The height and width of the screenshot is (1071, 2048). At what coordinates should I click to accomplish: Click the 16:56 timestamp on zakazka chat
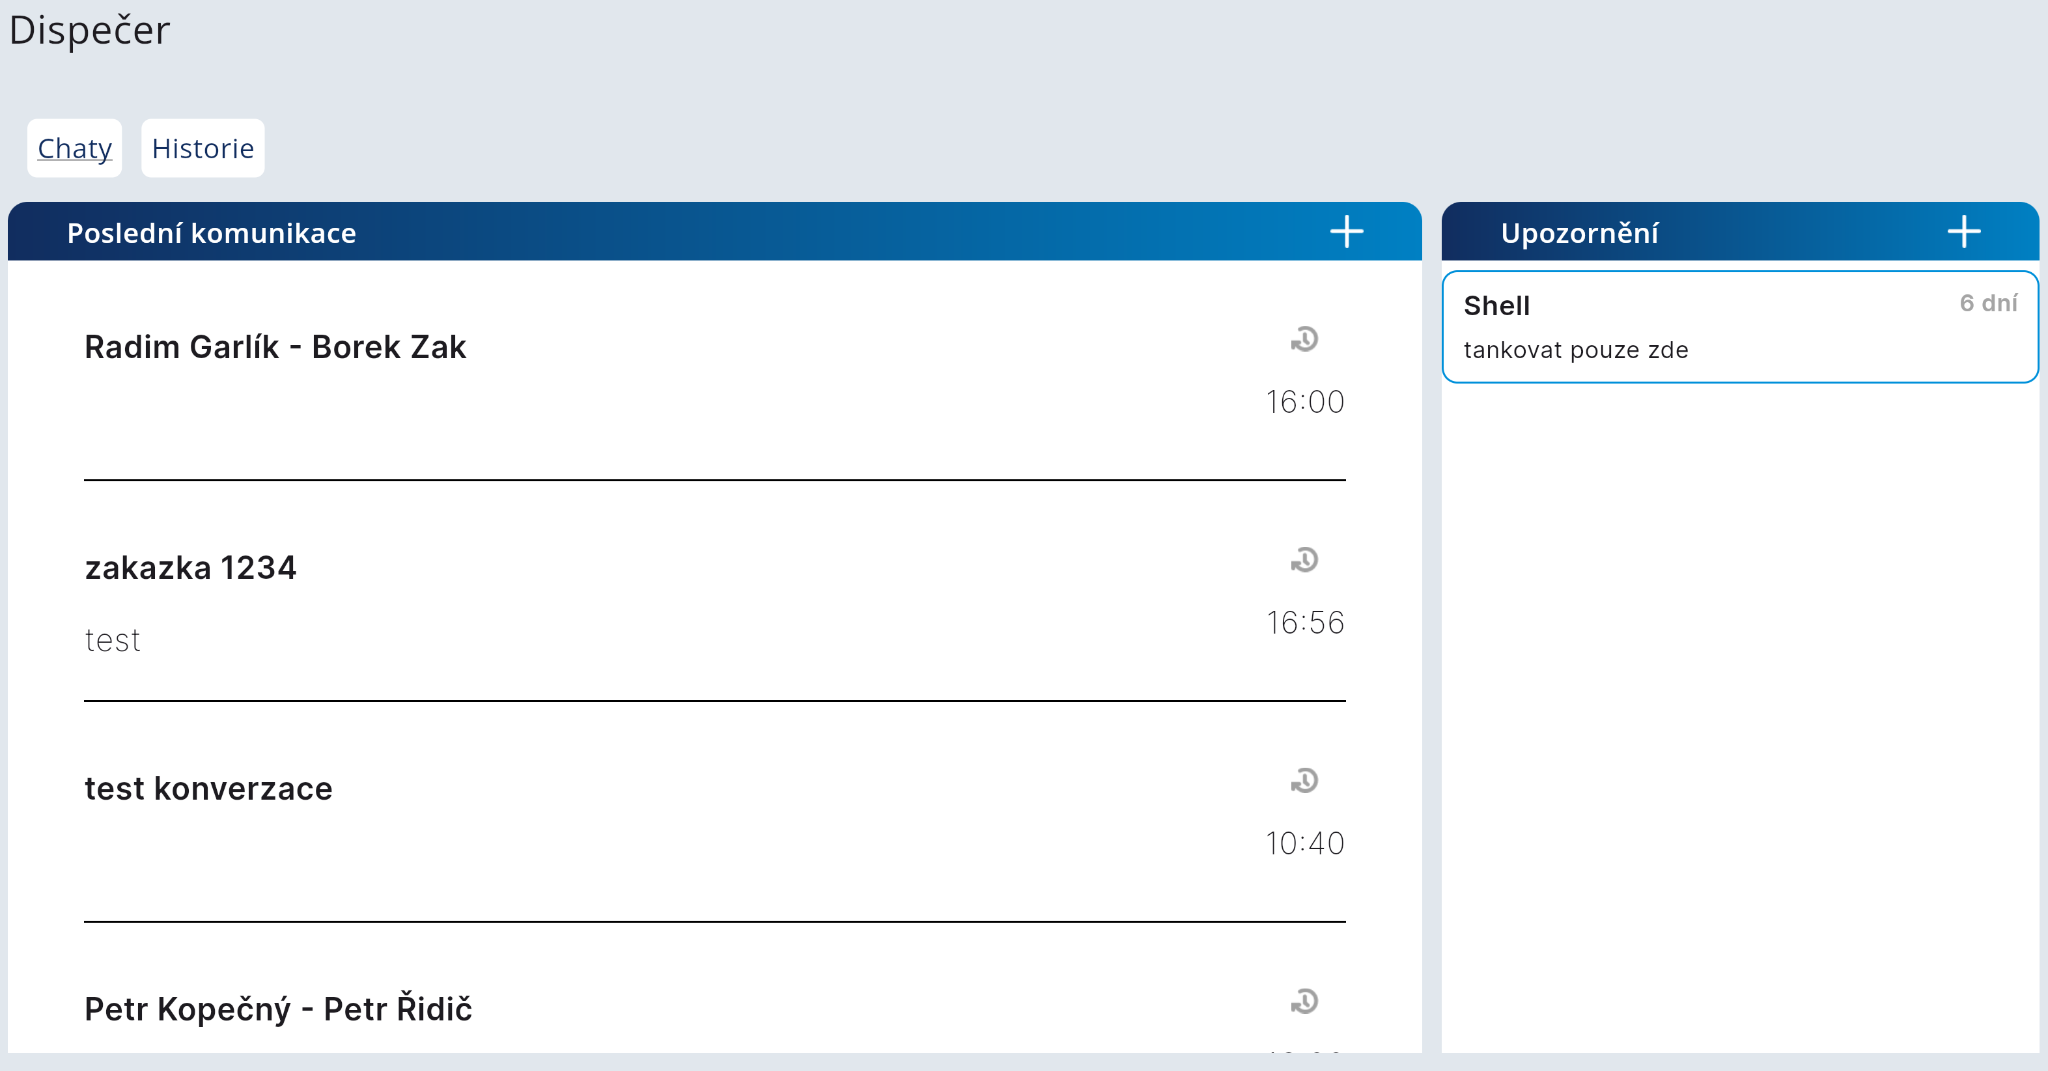tap(1305, 623)
